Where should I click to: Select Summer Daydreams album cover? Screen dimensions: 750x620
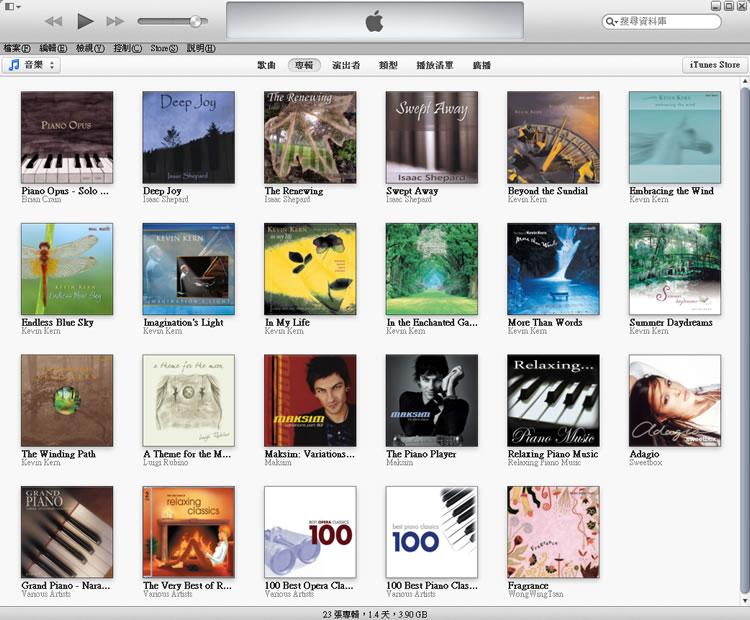point(675,269)
